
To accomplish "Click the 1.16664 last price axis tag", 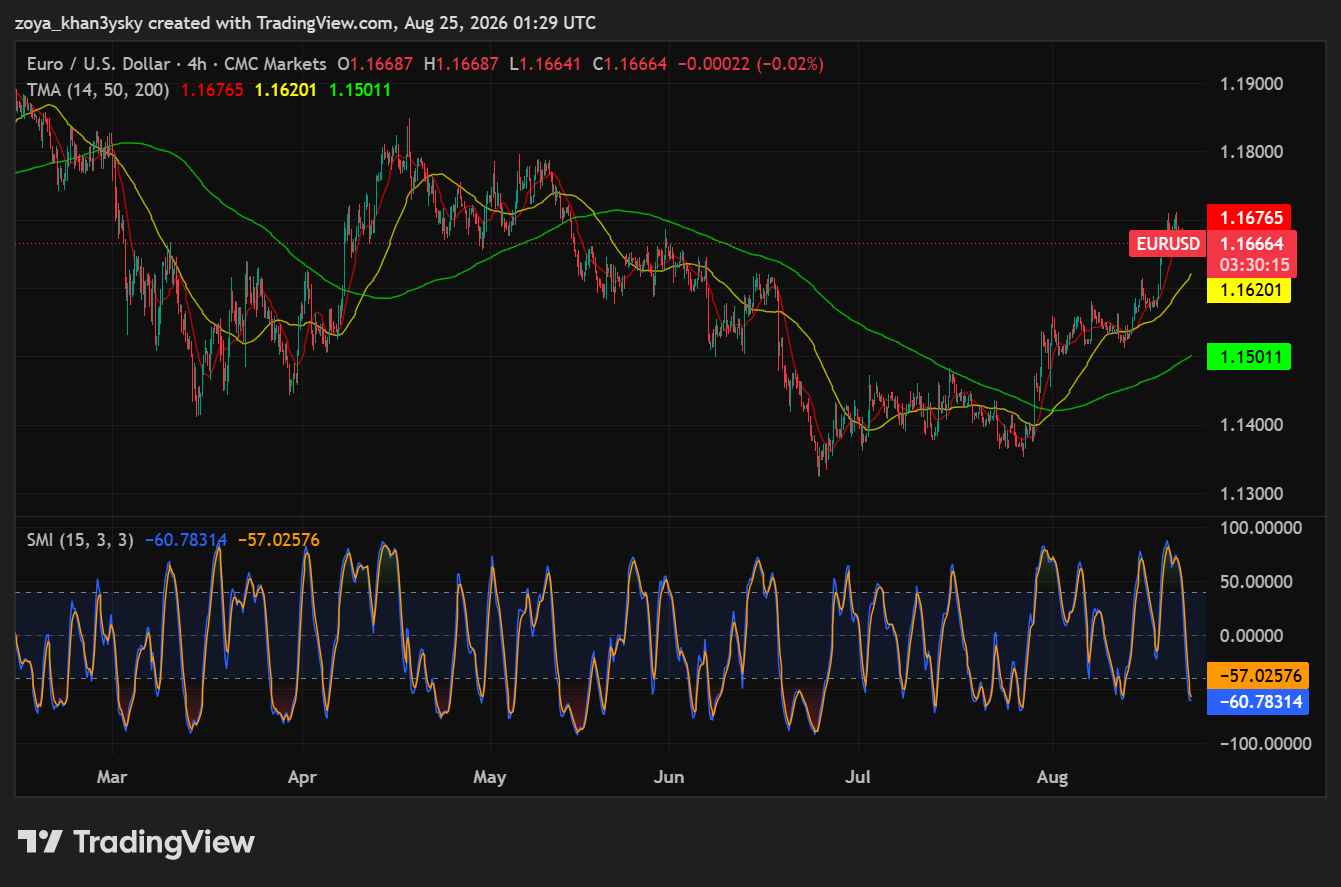I will 1252,243.
